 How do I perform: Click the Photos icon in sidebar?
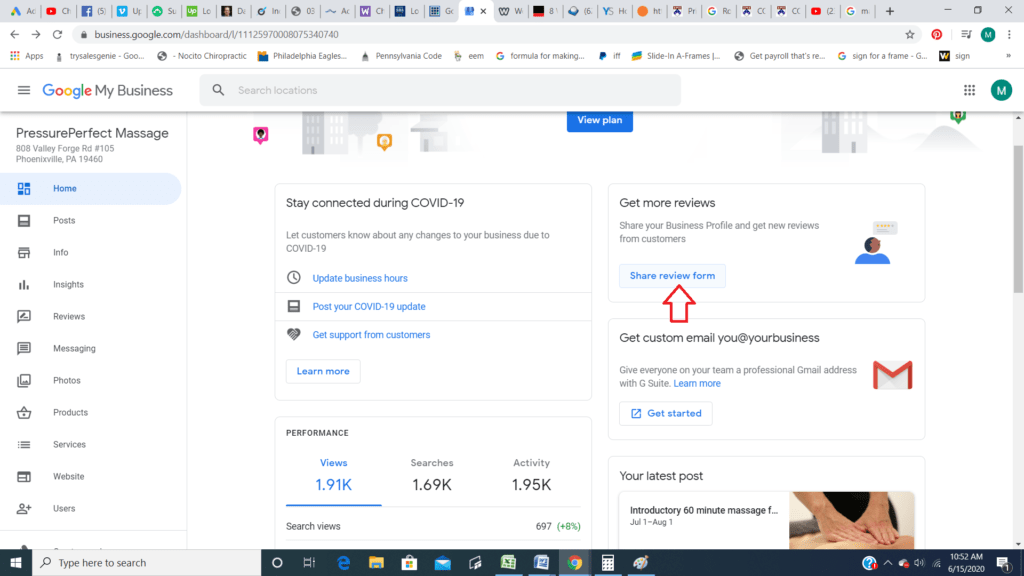pos(24,380)
